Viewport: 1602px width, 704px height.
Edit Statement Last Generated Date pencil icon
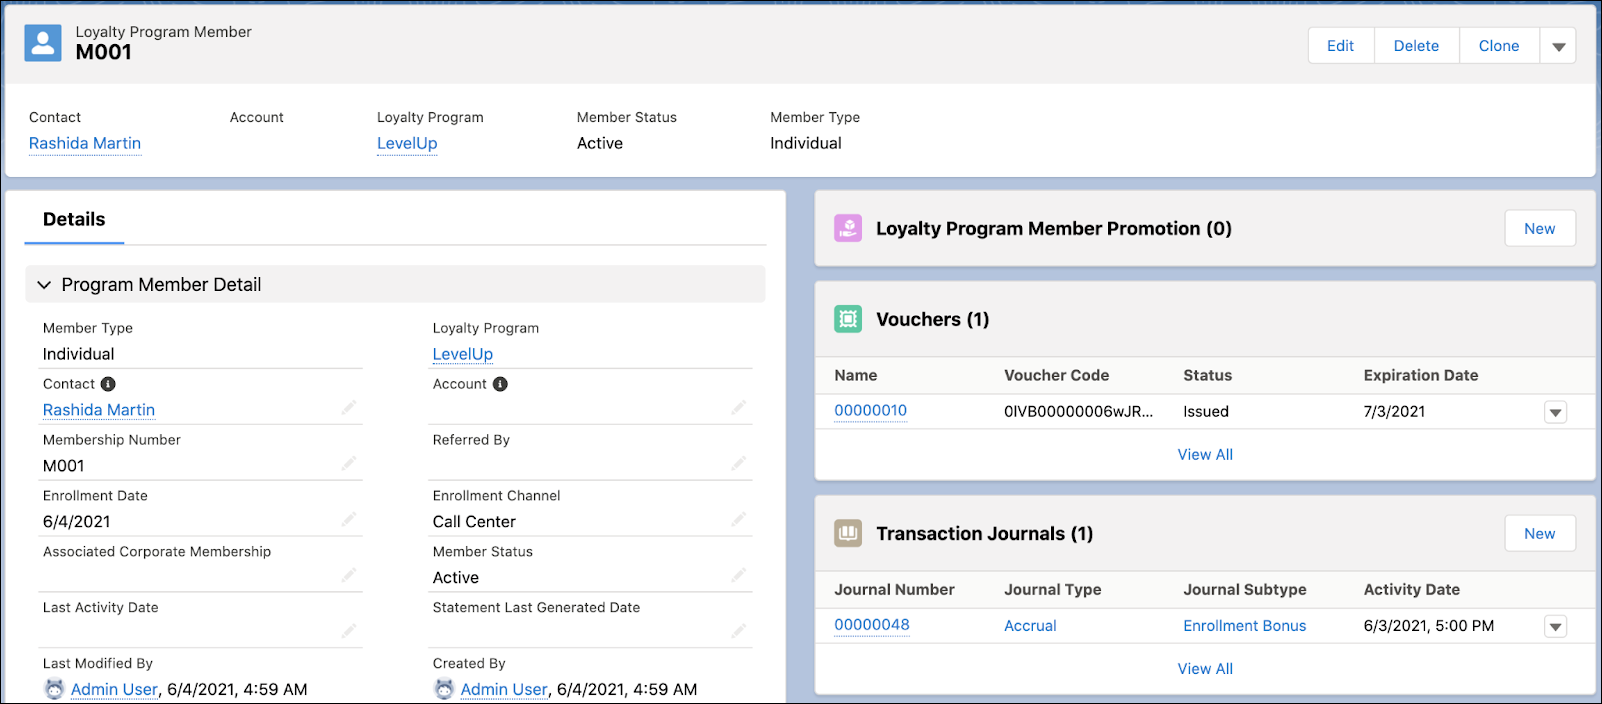(x=738, y=632)
